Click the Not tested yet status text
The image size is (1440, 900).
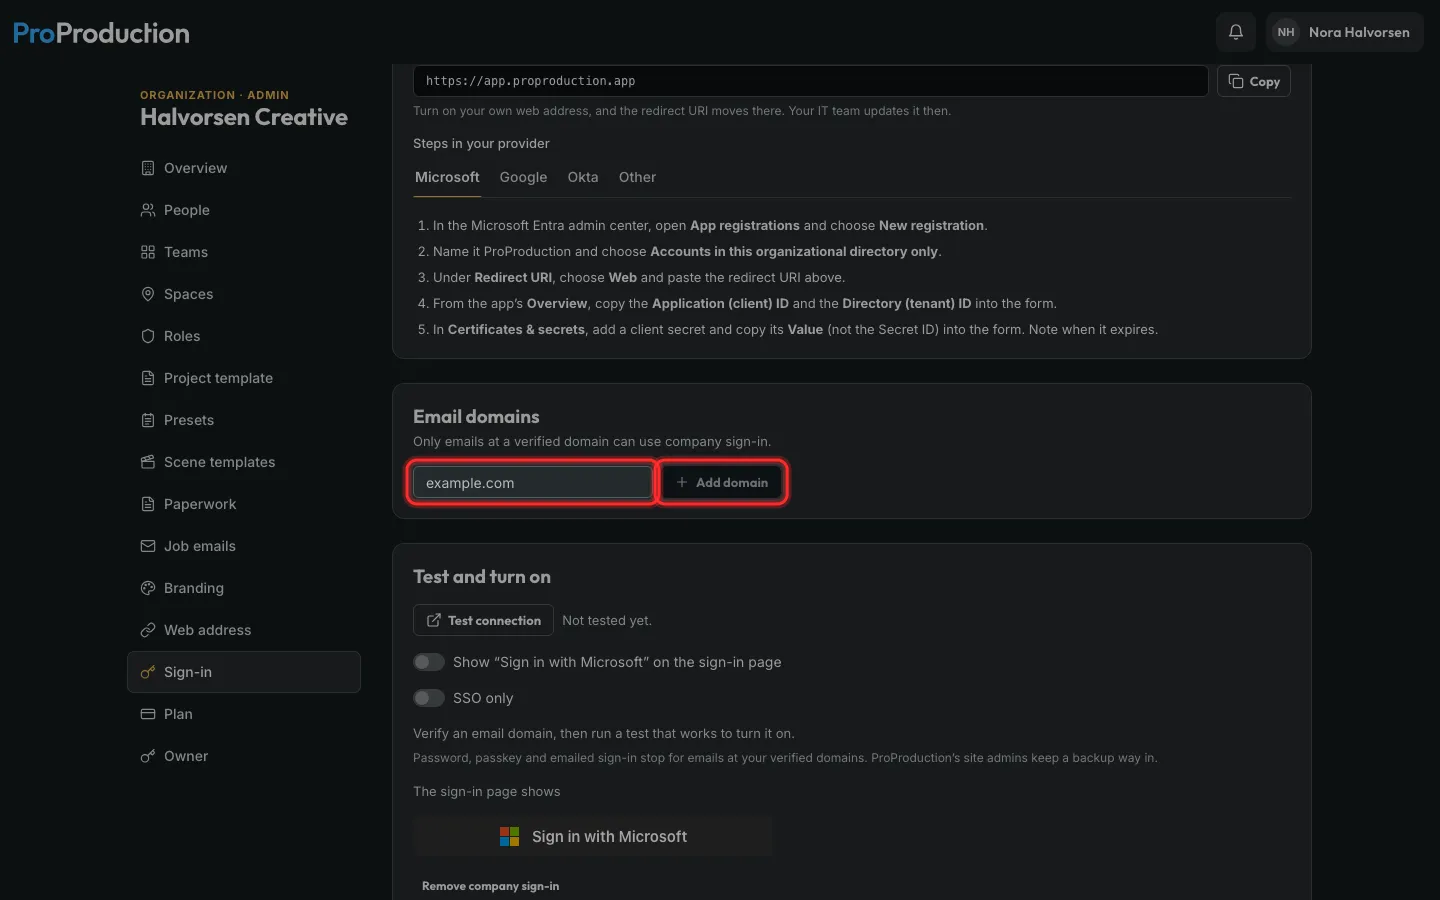(x=607, y=620)
